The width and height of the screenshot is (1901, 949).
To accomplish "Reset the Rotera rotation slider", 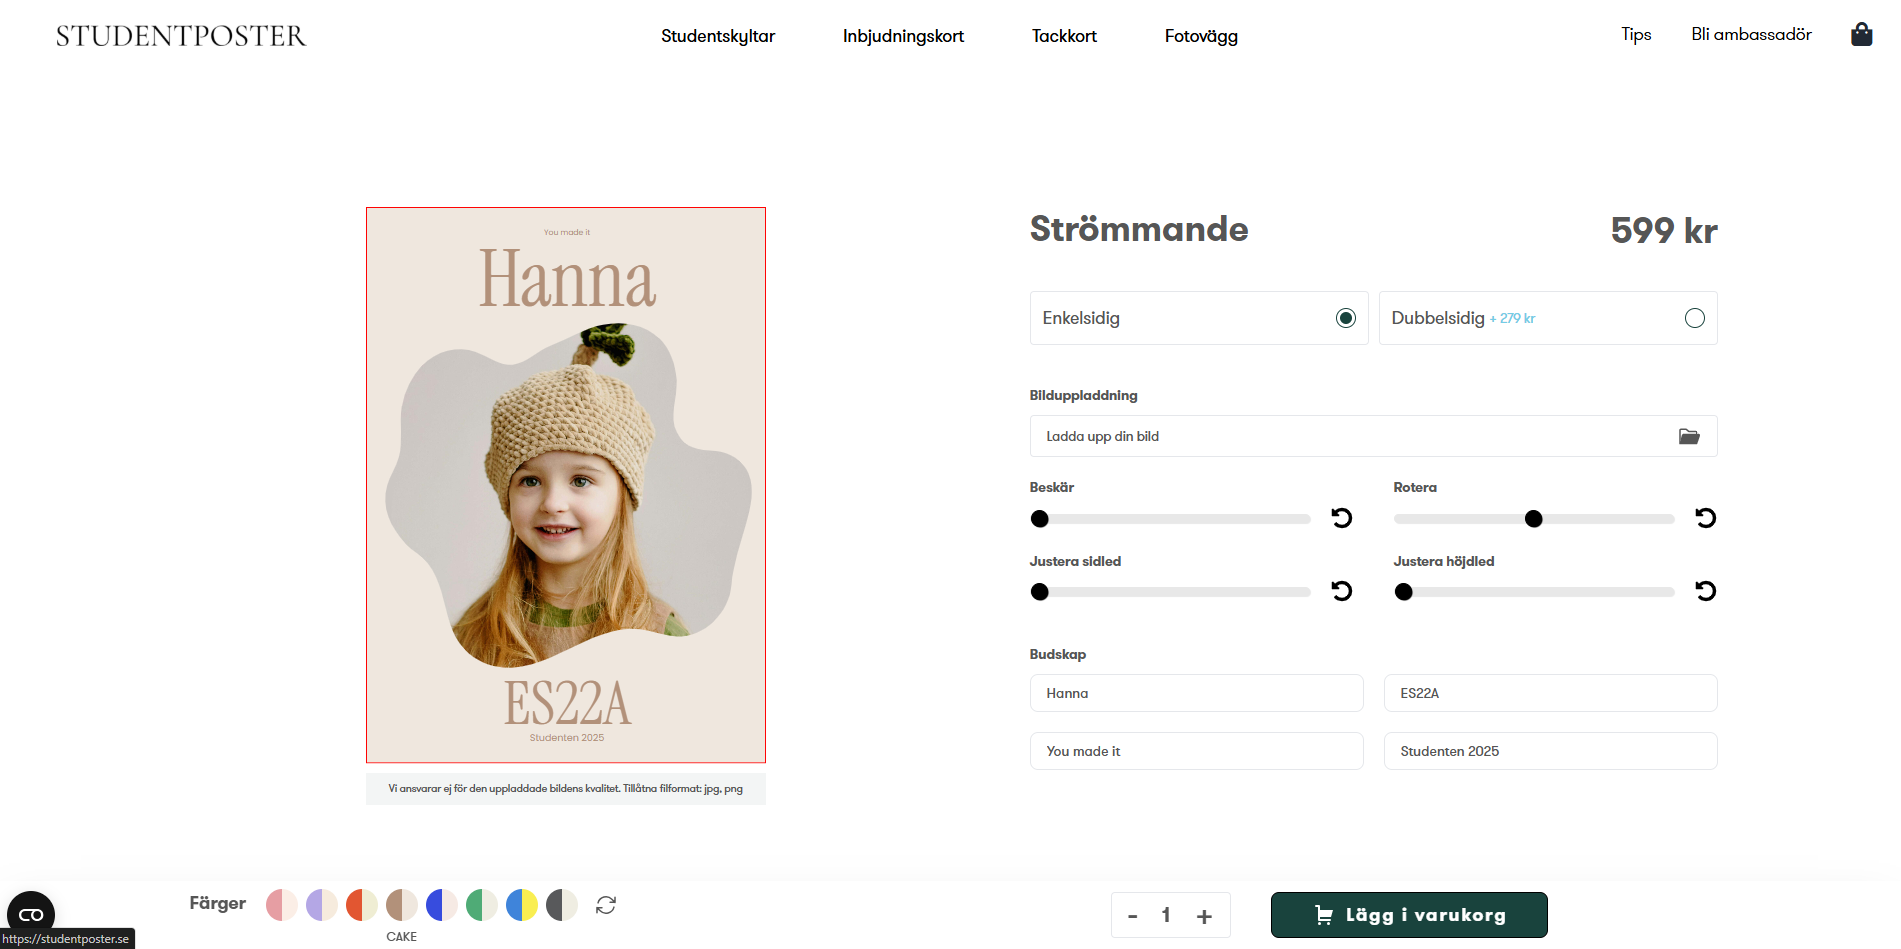I will (1705, 518).
